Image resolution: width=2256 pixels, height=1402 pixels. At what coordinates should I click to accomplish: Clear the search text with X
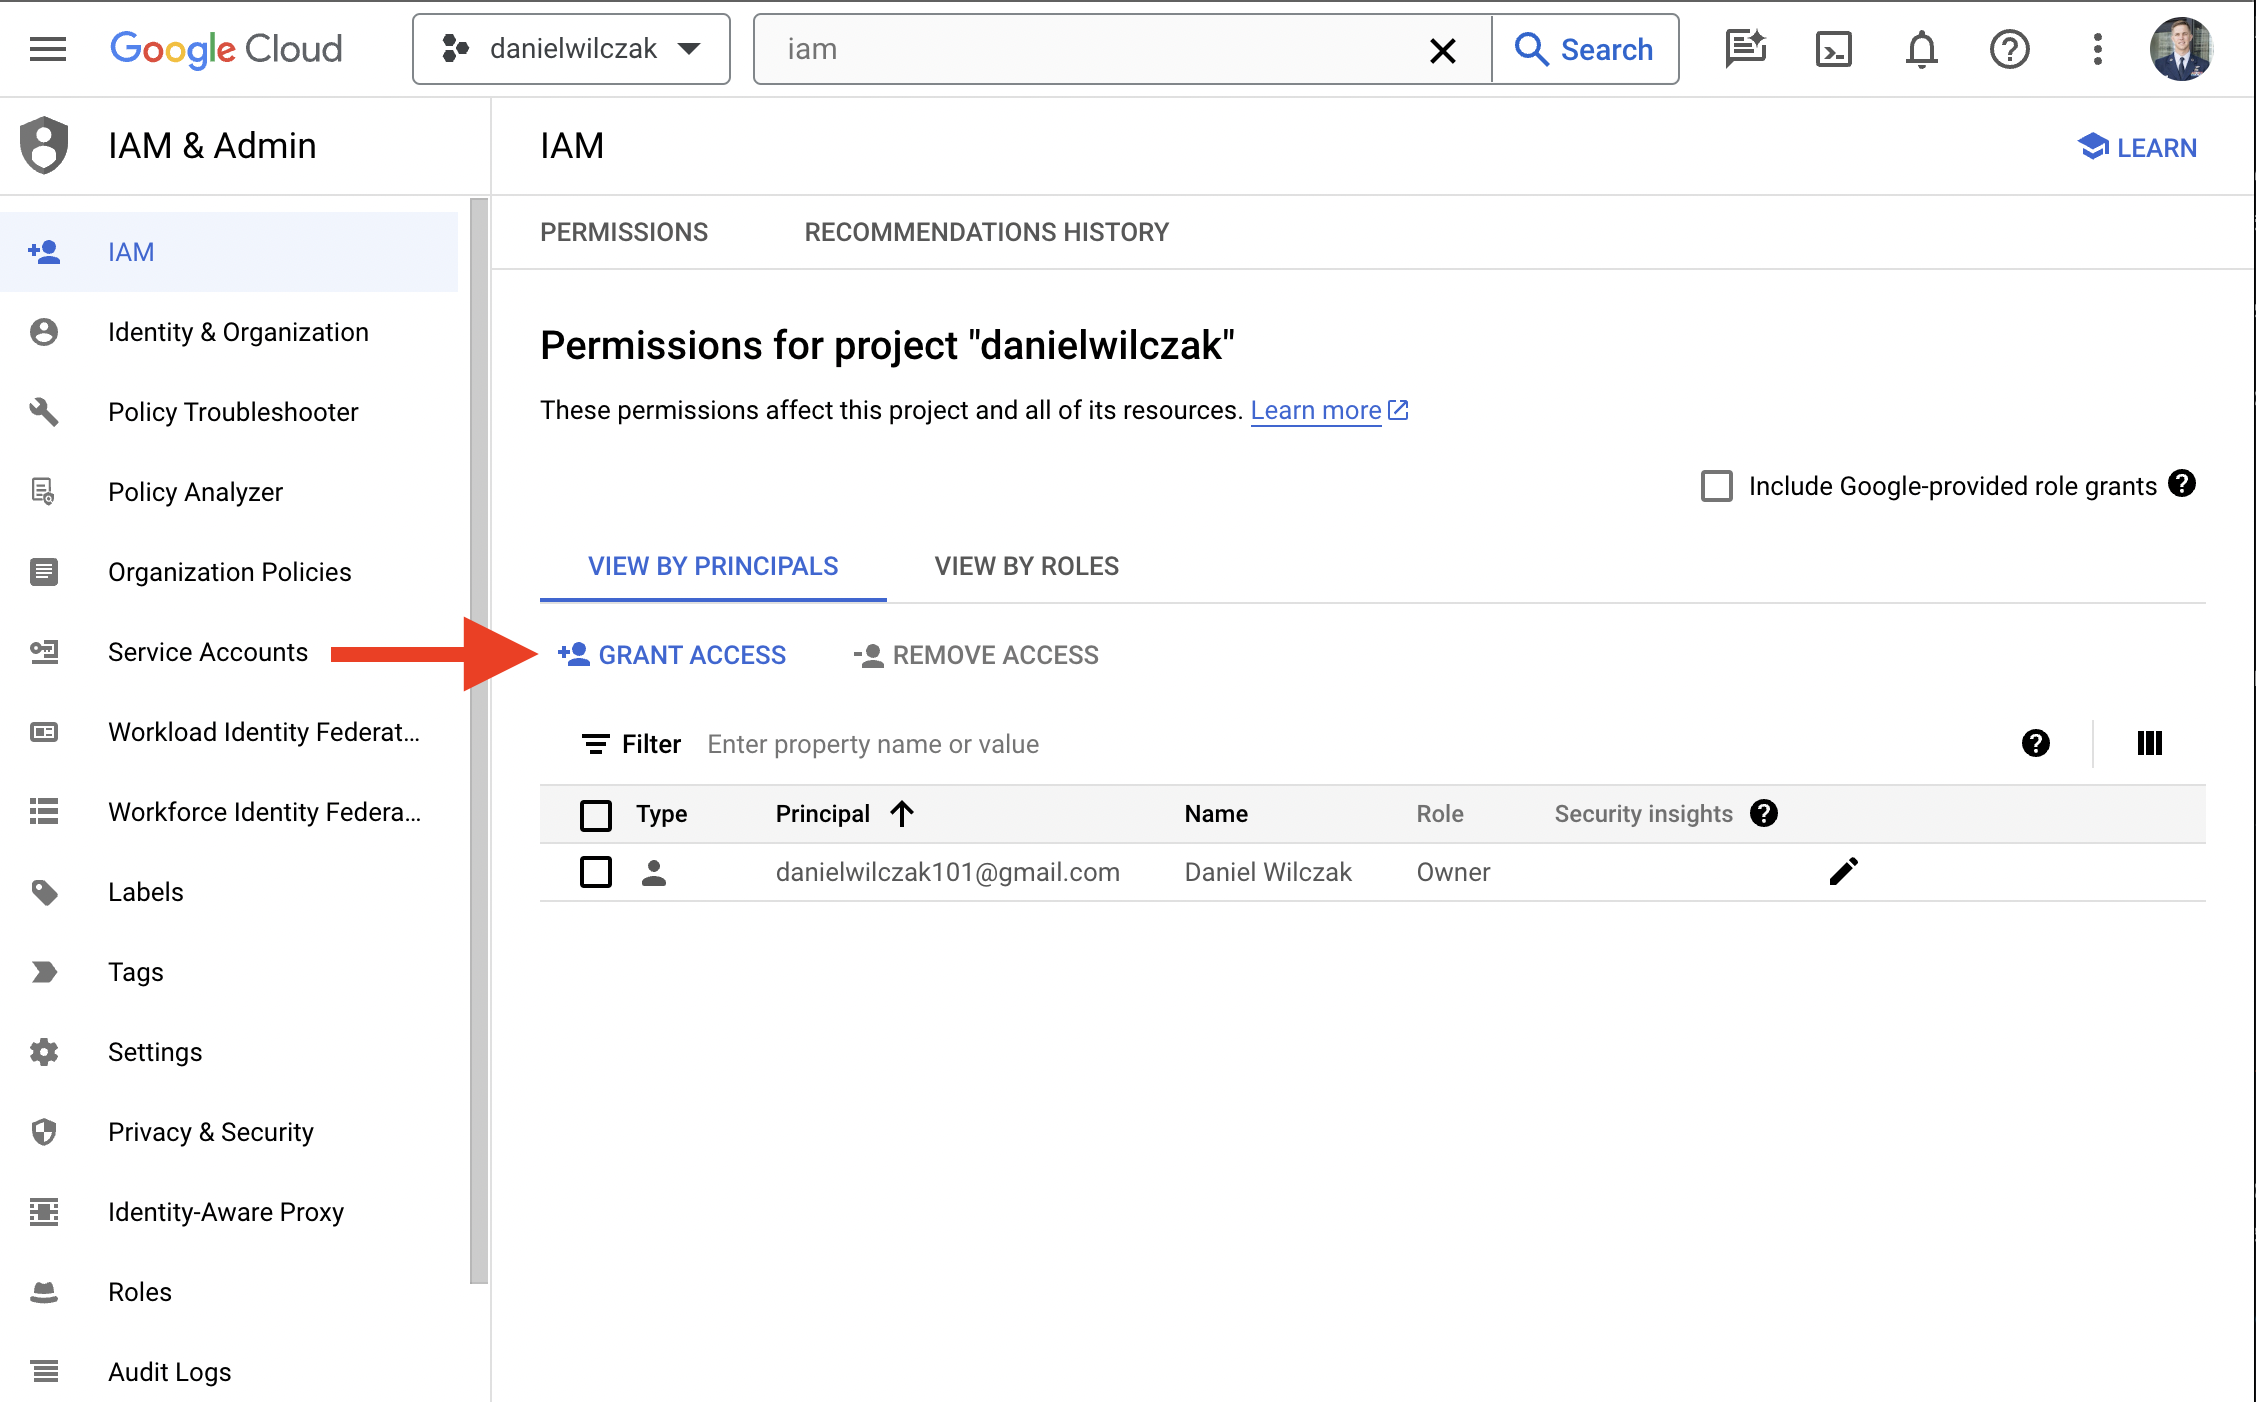pyautogui.click(x=1442, y=50)
